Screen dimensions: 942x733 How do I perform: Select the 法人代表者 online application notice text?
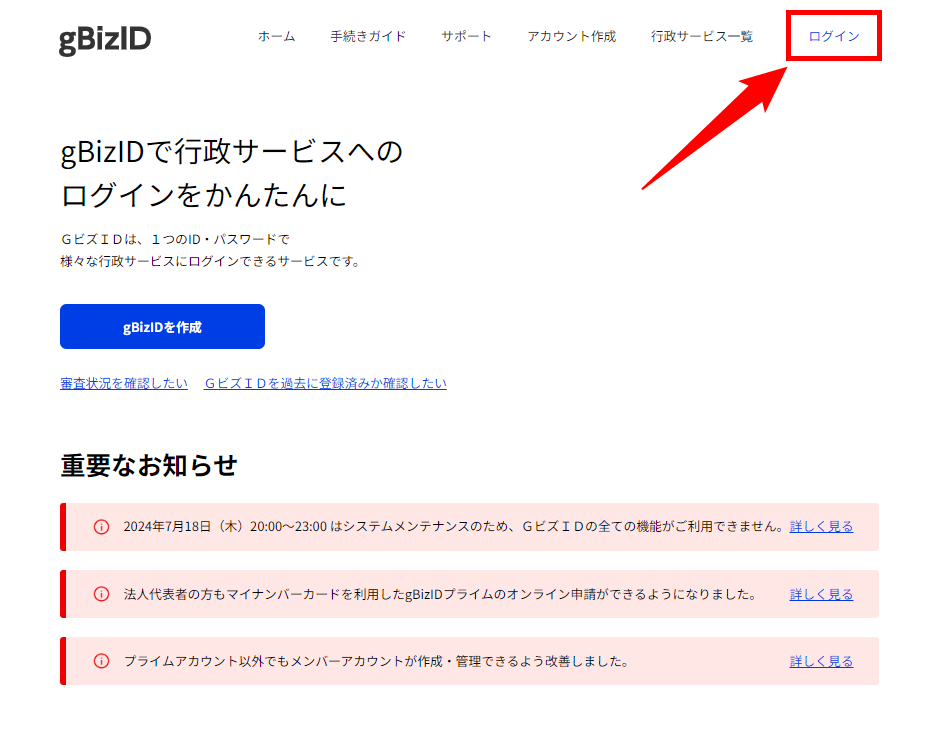[x=440, y=594]
